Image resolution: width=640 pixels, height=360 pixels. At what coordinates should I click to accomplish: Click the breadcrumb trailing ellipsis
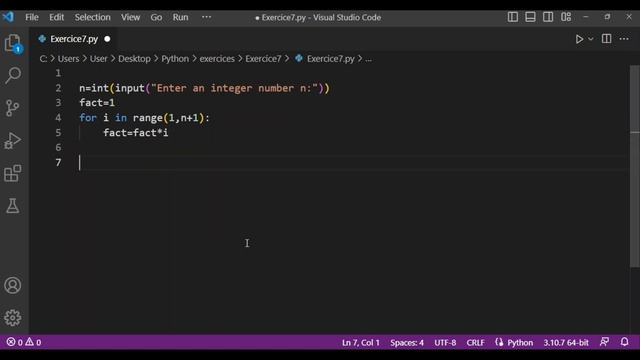pos(369,59)
